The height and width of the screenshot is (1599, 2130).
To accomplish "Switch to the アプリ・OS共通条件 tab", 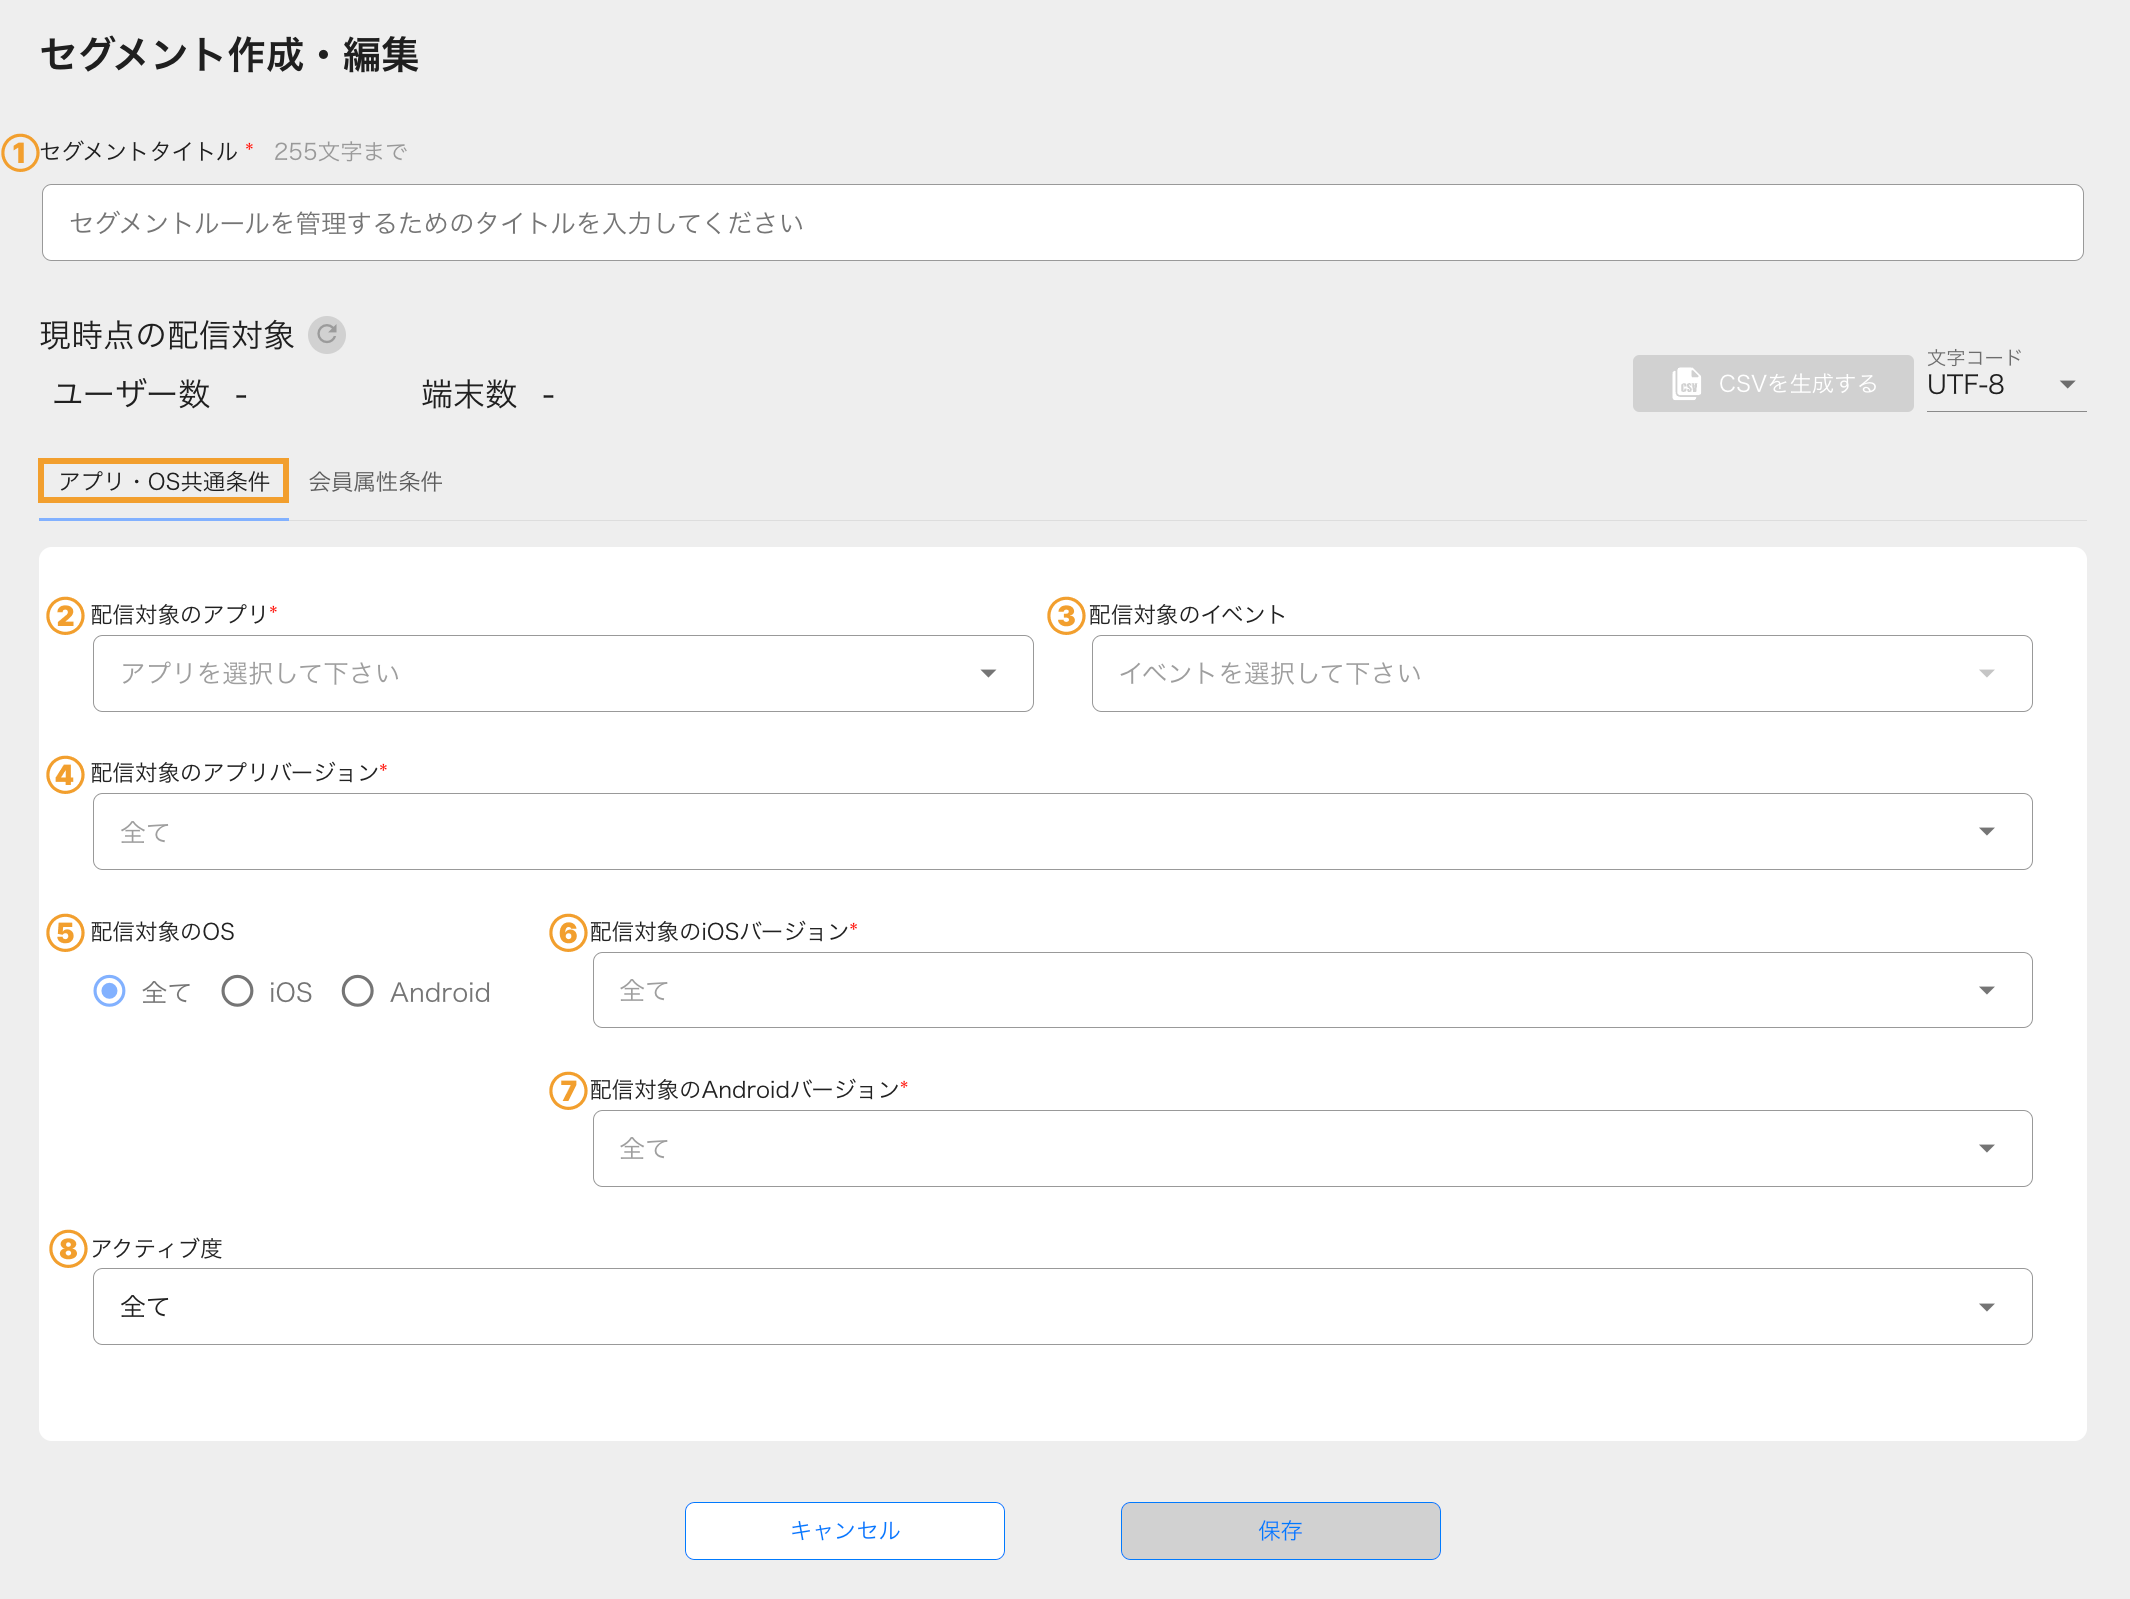I will [x=164, y=481].
